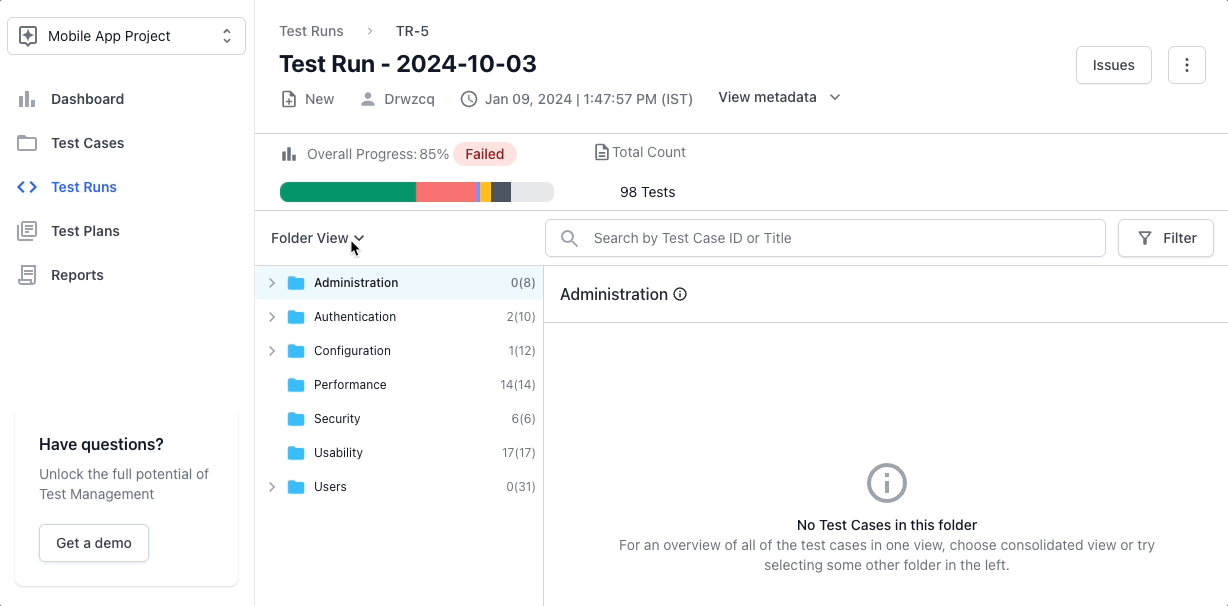The image size is (1228, 606).
Task: Open the Mobile App Project switcher
Action: point(126,36)
